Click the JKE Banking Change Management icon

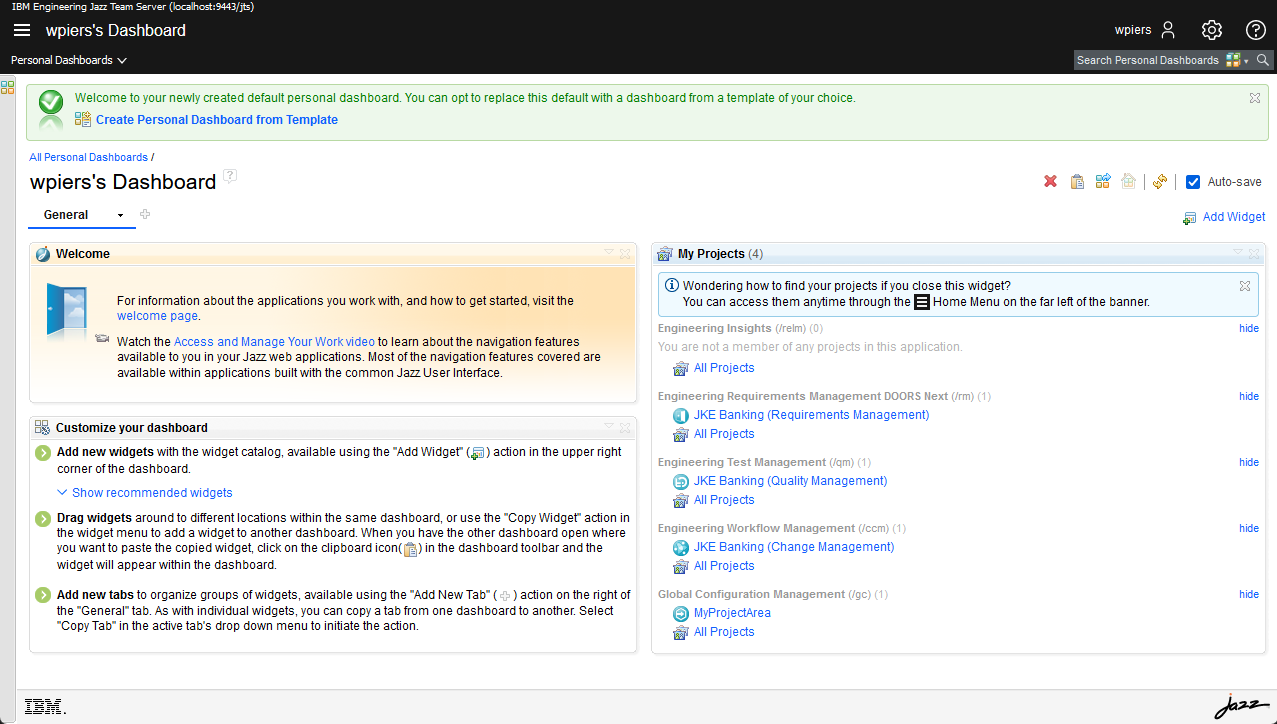(681, 547)
